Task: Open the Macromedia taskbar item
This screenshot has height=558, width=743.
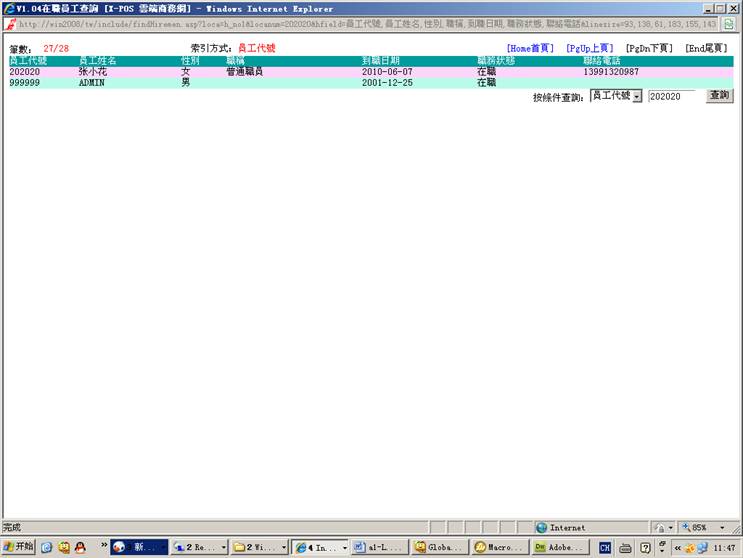Action: (x=498, y=547)
